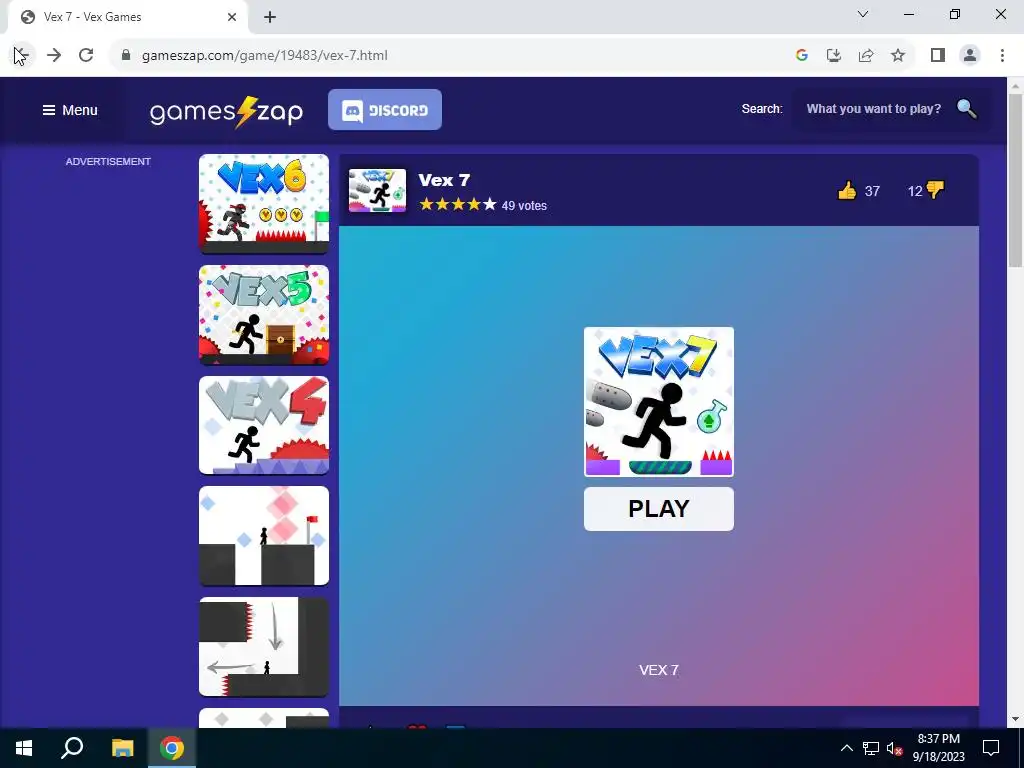This screenshot has height=768, width=1024.
Task: Click the 'VEX 7' caption below the PLAY button
Action: pos(658,670)
